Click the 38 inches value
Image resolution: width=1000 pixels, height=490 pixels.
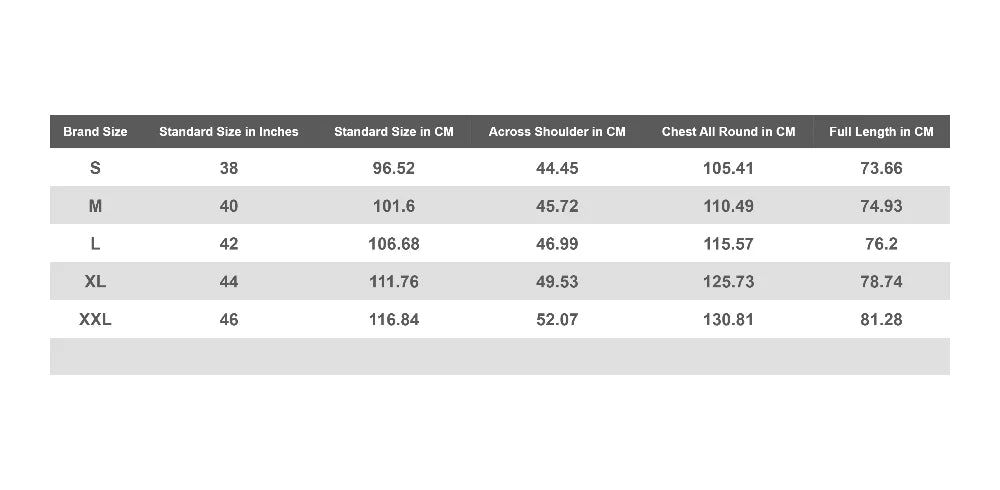pyautogui.click(x=228, y=168)
